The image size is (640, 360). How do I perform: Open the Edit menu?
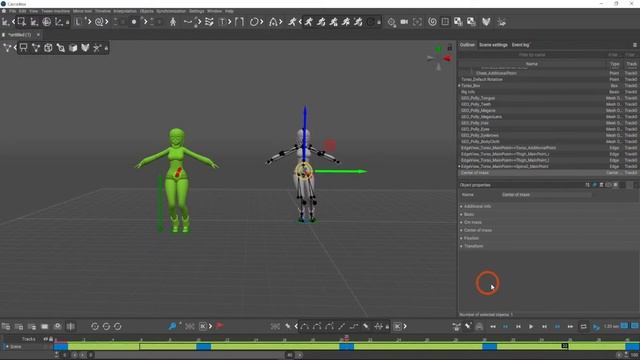[22, 11]
